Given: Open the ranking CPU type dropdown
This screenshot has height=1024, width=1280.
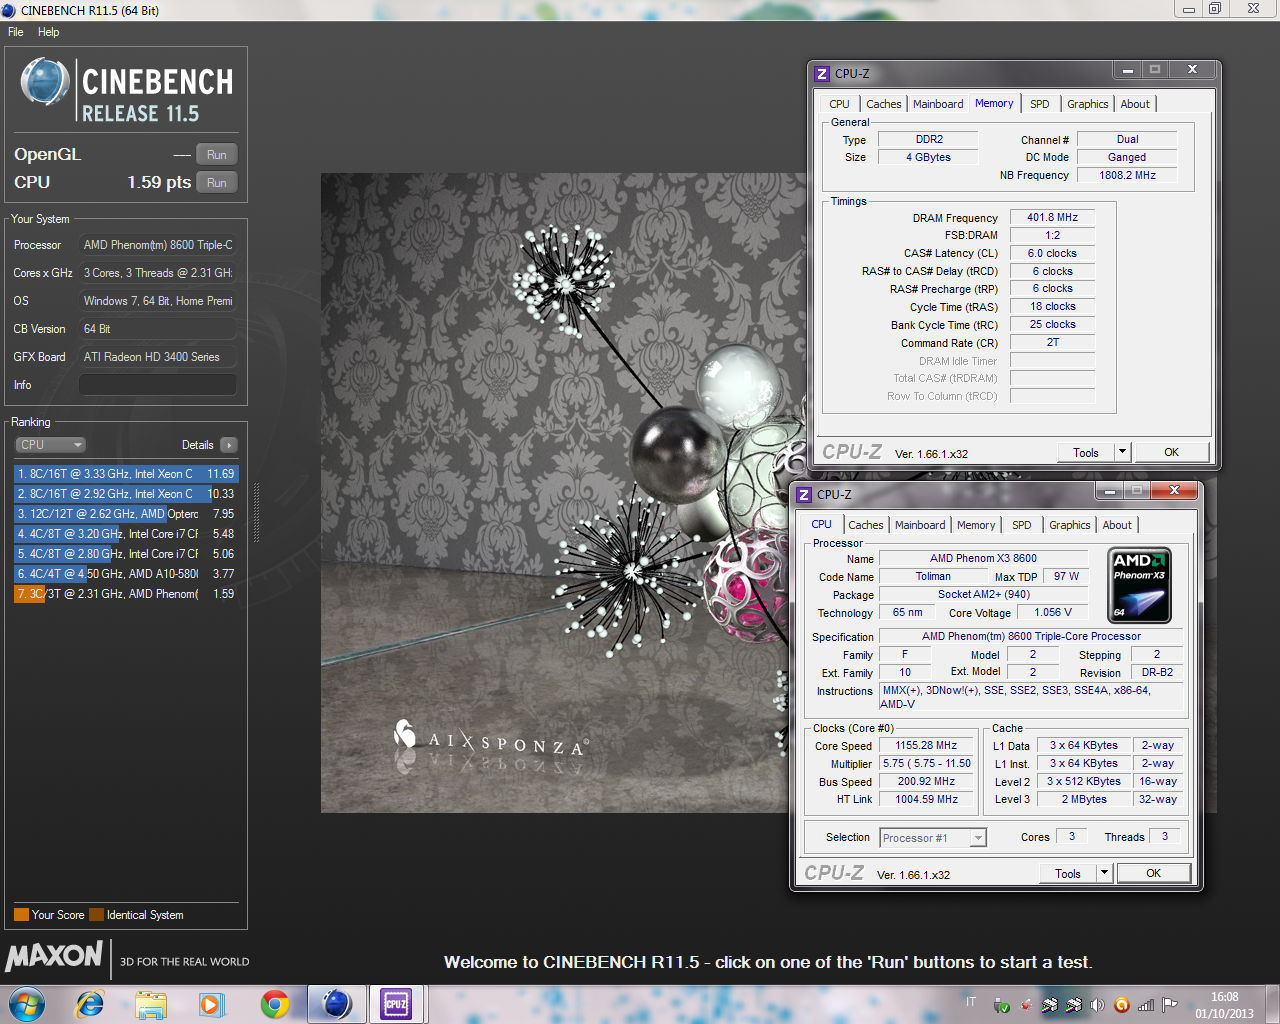Looking at the screenshot, I should point(50,445).
